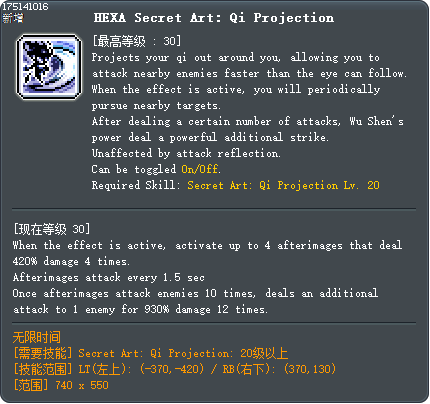This screenshot has height=404, width=430.
Task: Click the '420% damage 4 times' text
Action: (71, 261)
